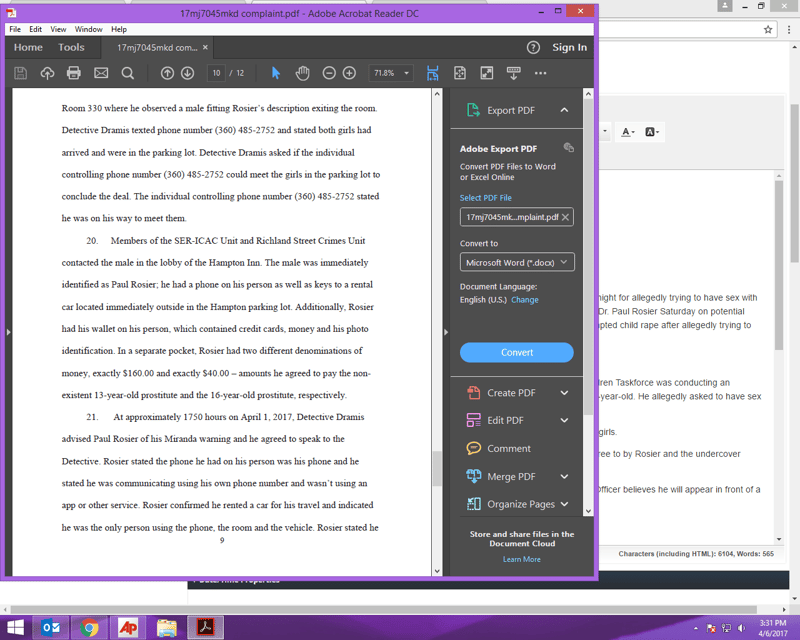Click the Save file icon in Acrobat toolbar
Image resolution: width=800 pixels, height=640 pixels.
point(20,73)
